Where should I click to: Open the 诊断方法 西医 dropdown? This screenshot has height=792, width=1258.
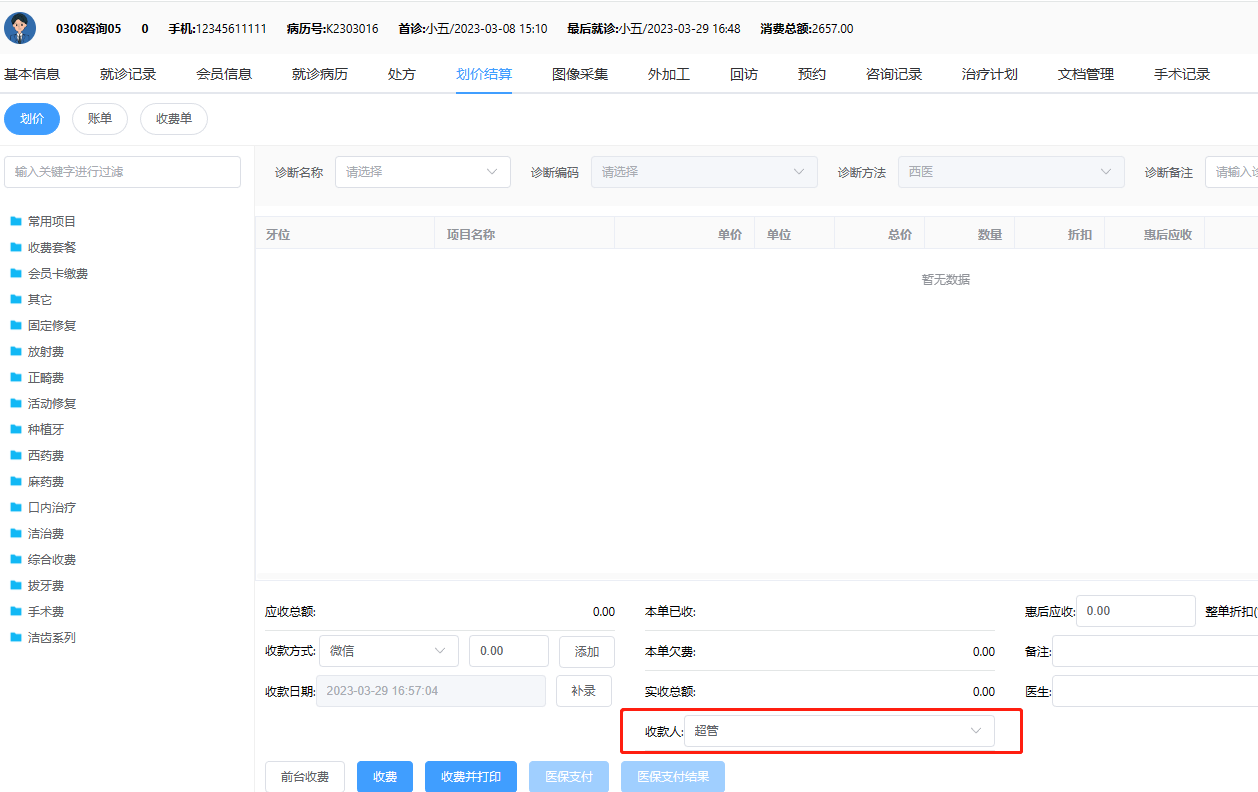1011,172
